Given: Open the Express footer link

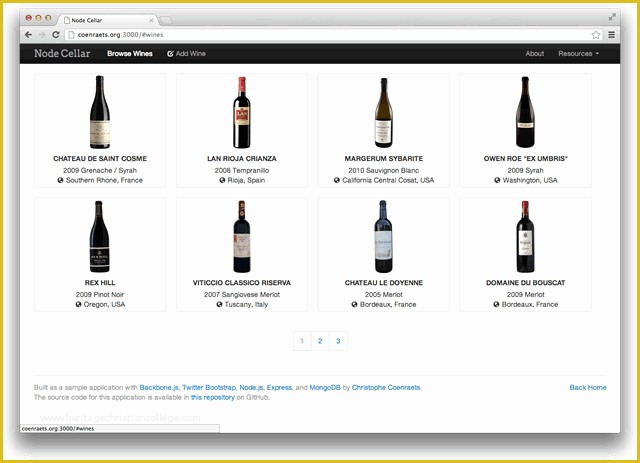Looking at the screenshot, I should click(280, 387).
